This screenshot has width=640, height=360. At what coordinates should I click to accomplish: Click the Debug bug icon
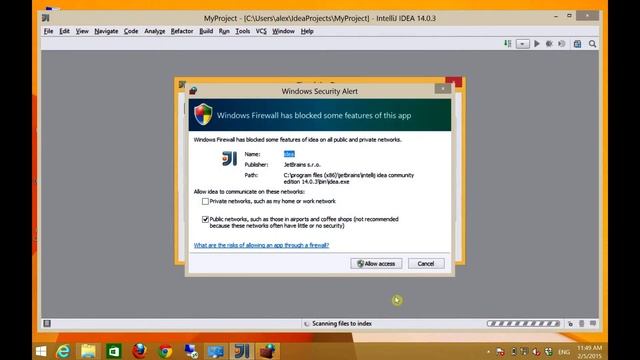(549, 43)
